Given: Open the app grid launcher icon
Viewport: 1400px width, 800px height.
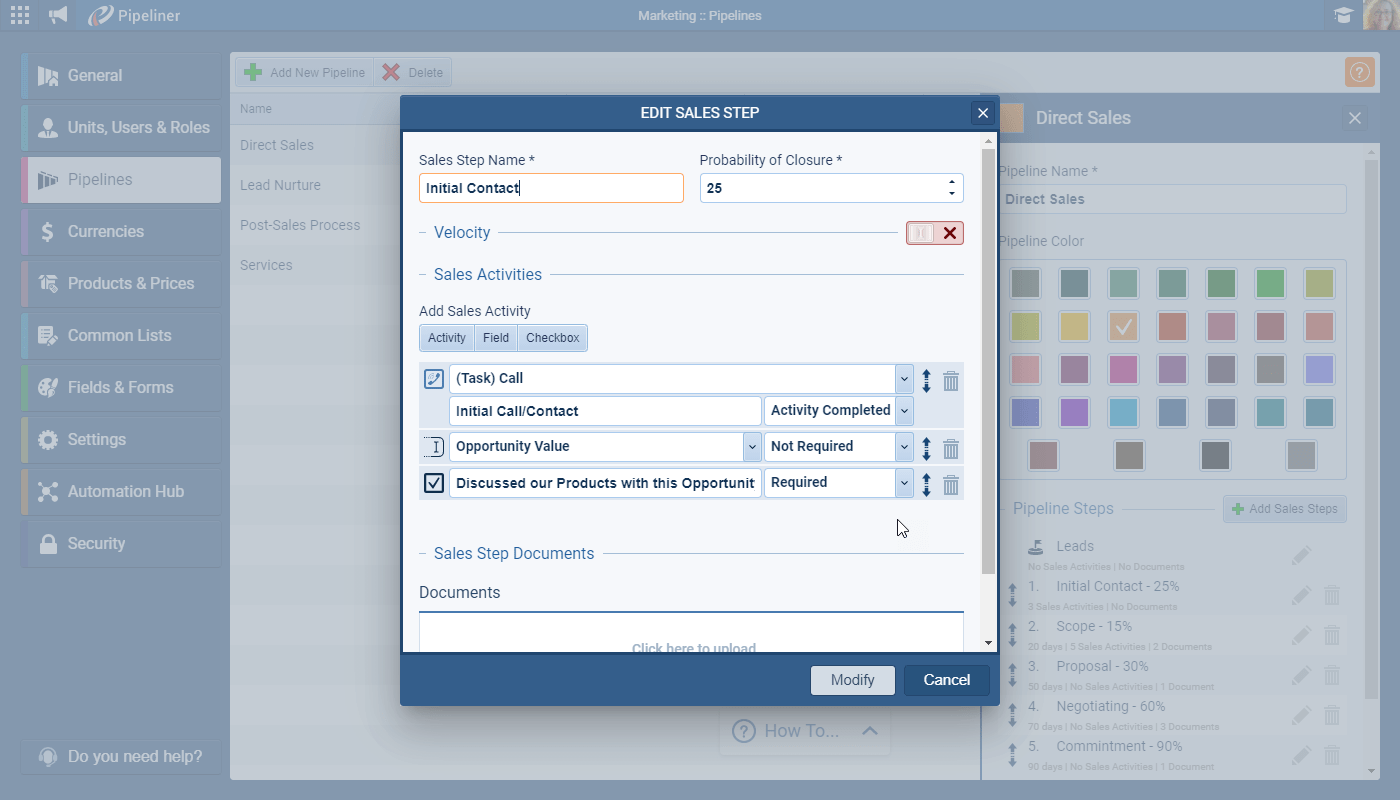Looking at the screenshot, I should click(19, 15).
